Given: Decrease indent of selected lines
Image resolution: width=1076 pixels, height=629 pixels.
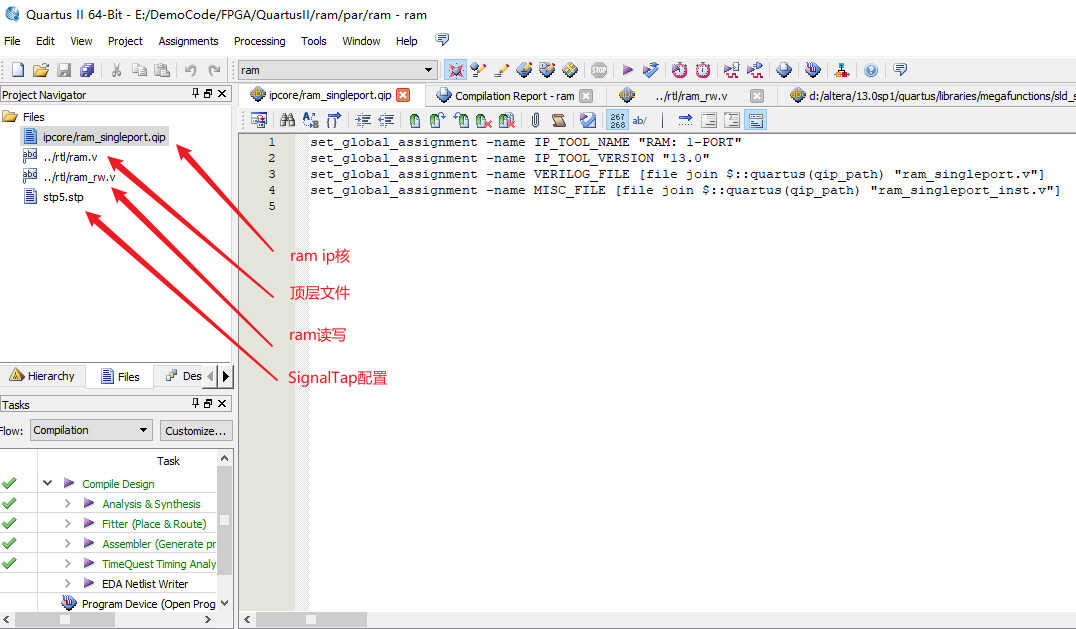Looking at the screenshot, I should coord(386,121).
